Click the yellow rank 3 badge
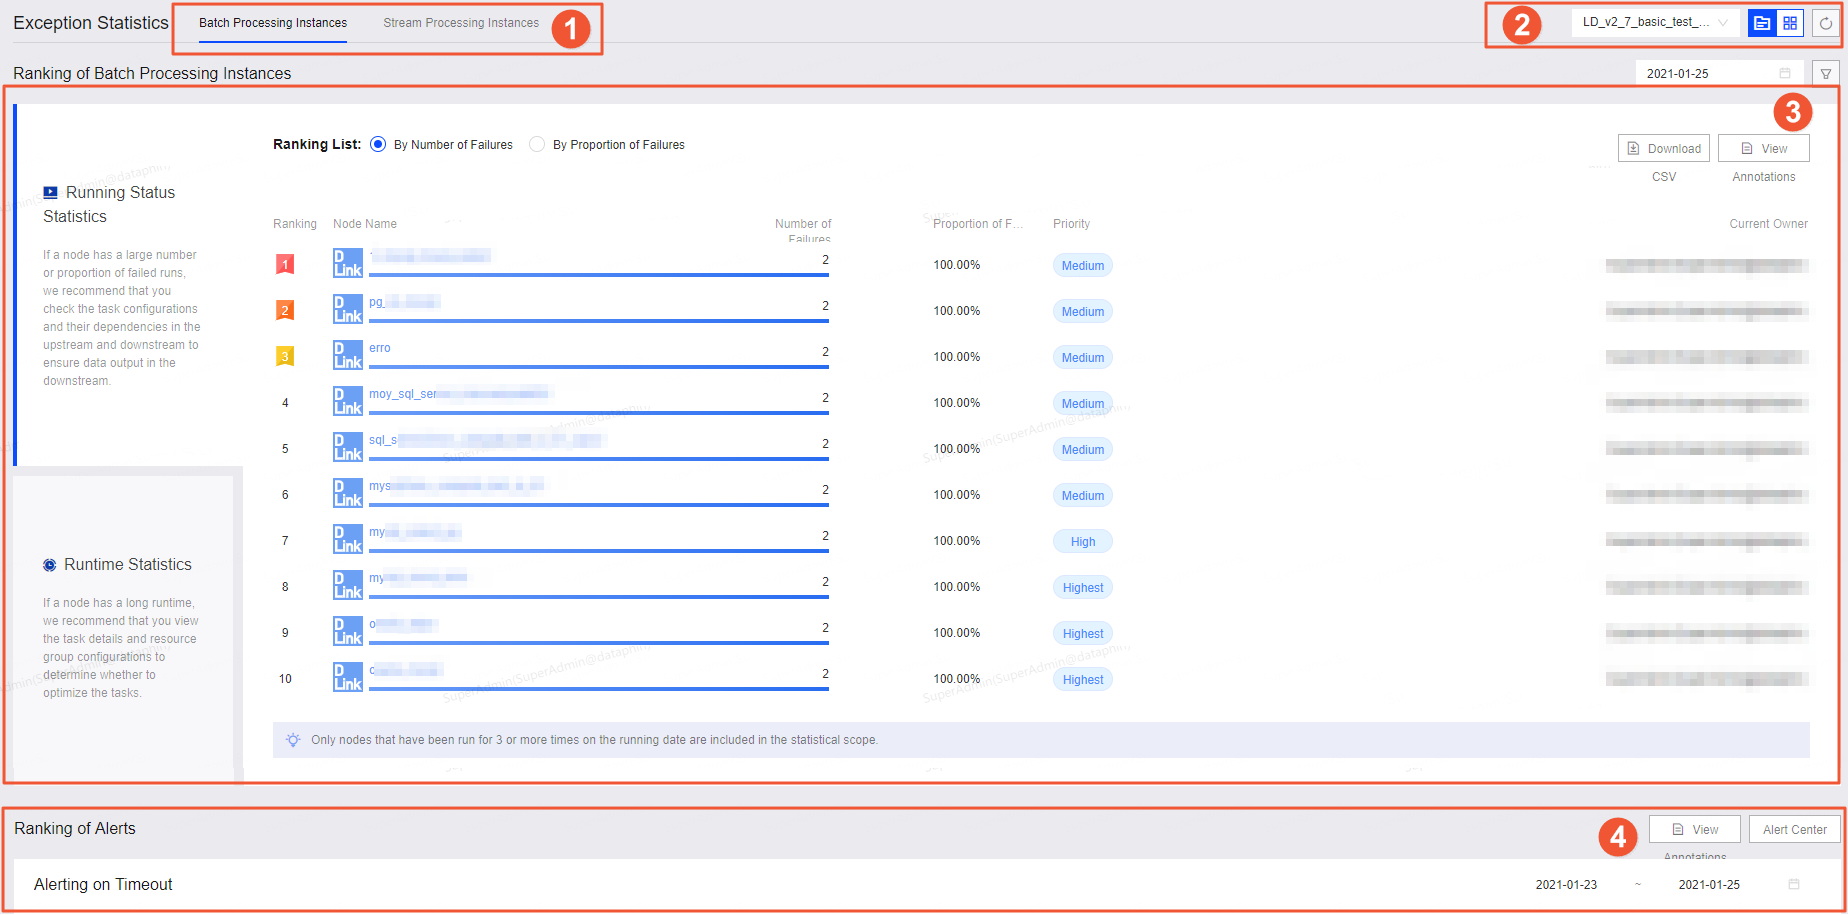1848x915 pixels. coord(285,356)
